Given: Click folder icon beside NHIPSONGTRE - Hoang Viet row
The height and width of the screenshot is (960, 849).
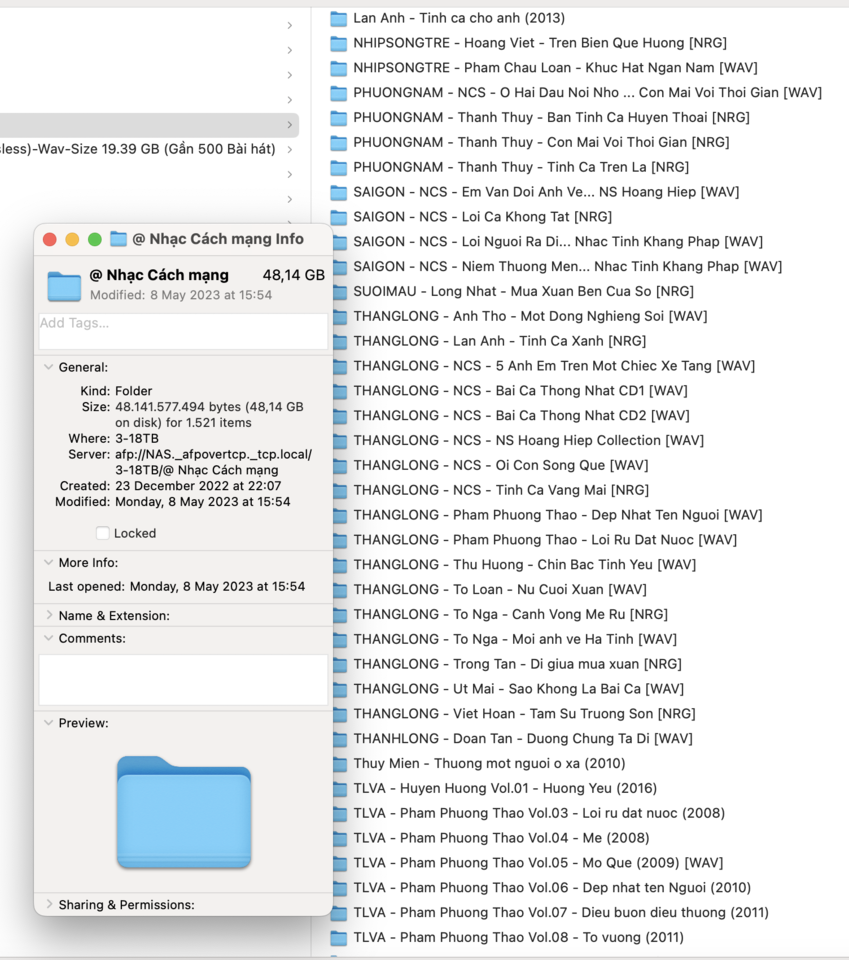Looking at the screenshot, I should coord(338,43).
